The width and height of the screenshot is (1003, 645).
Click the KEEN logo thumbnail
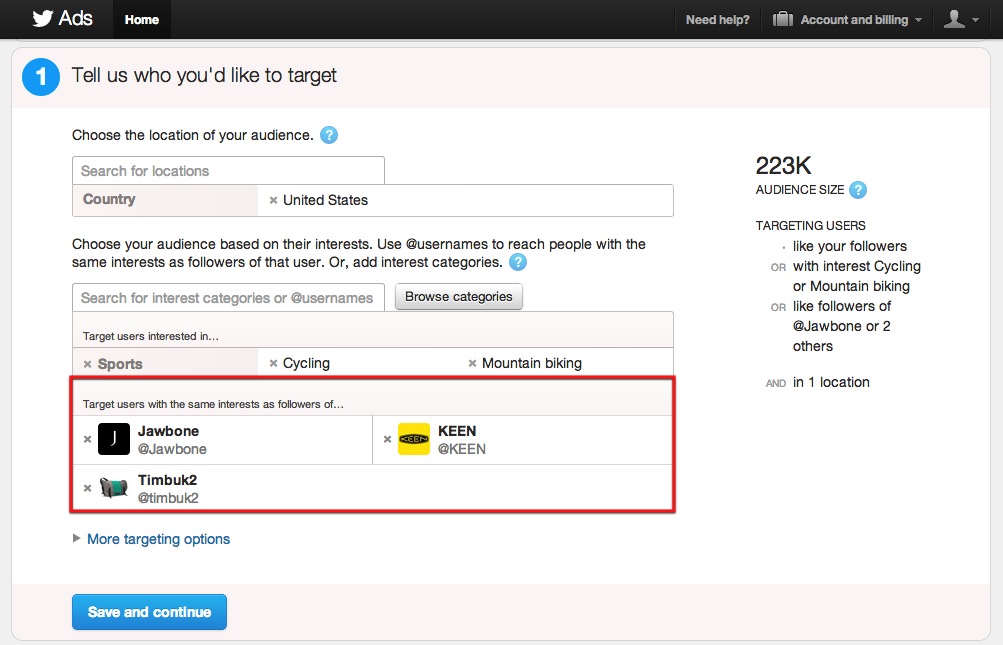pos(414,439)
